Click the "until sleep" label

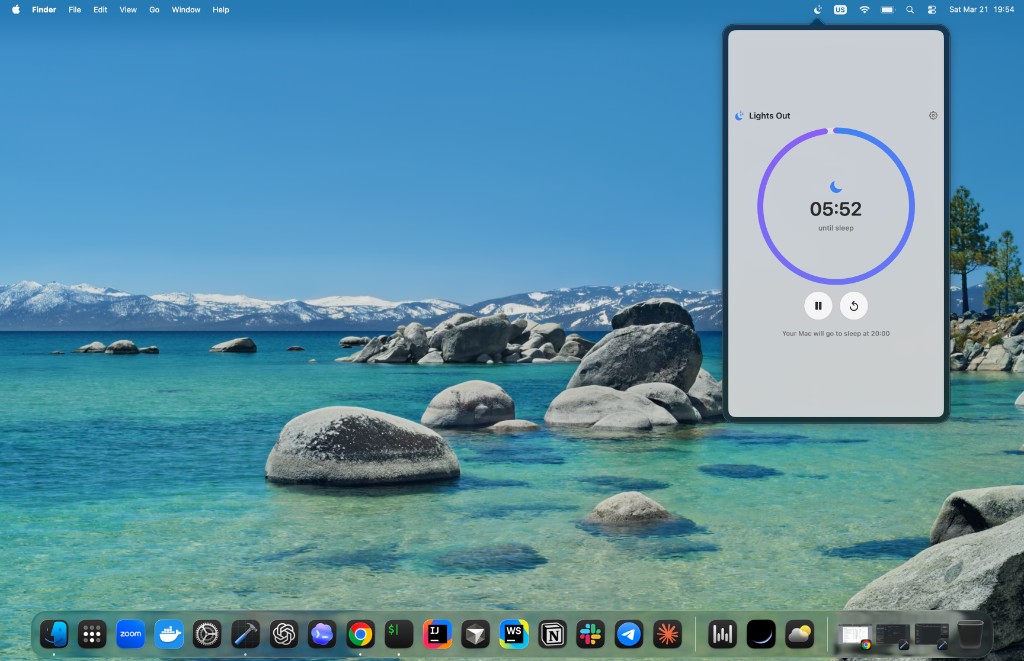pos(835,228)
